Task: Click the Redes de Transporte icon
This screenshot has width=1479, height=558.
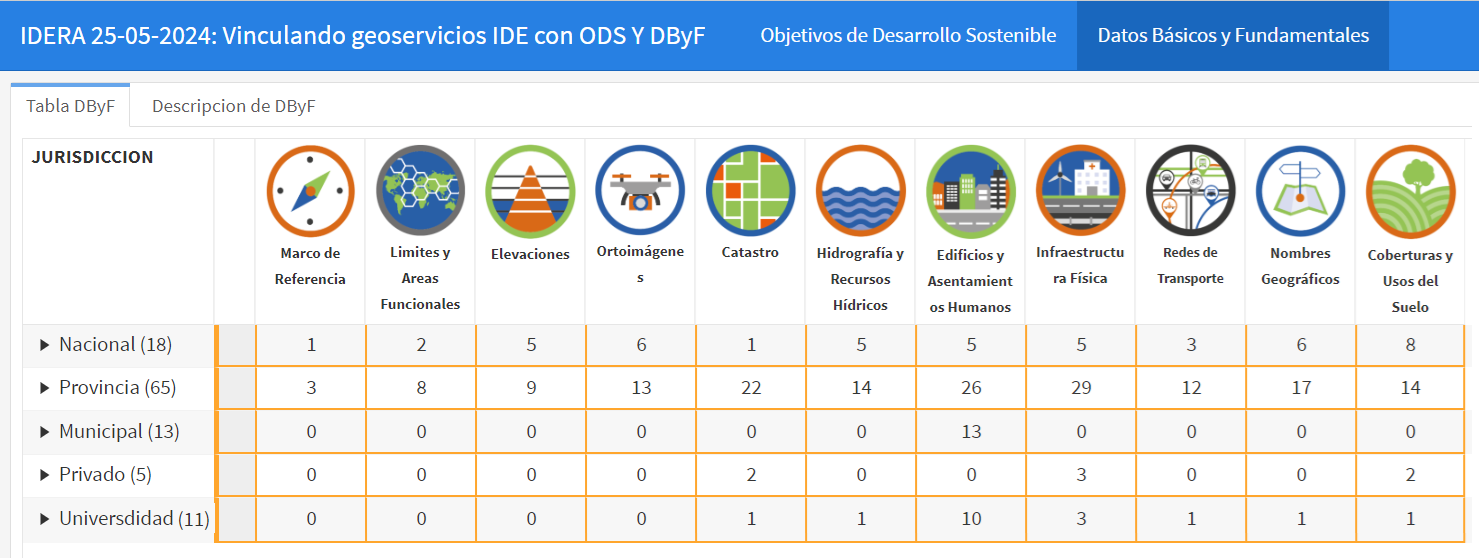Action: click(x=1190, y=191)
